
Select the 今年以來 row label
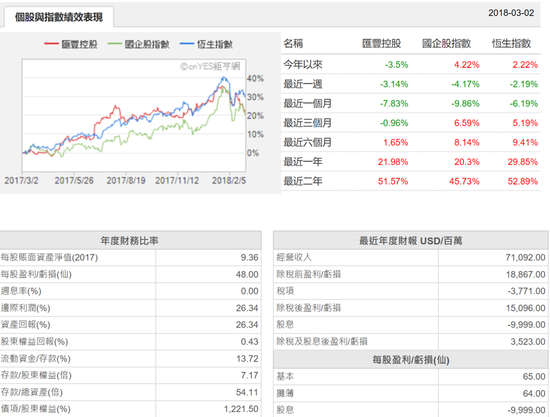pos(303,65)
